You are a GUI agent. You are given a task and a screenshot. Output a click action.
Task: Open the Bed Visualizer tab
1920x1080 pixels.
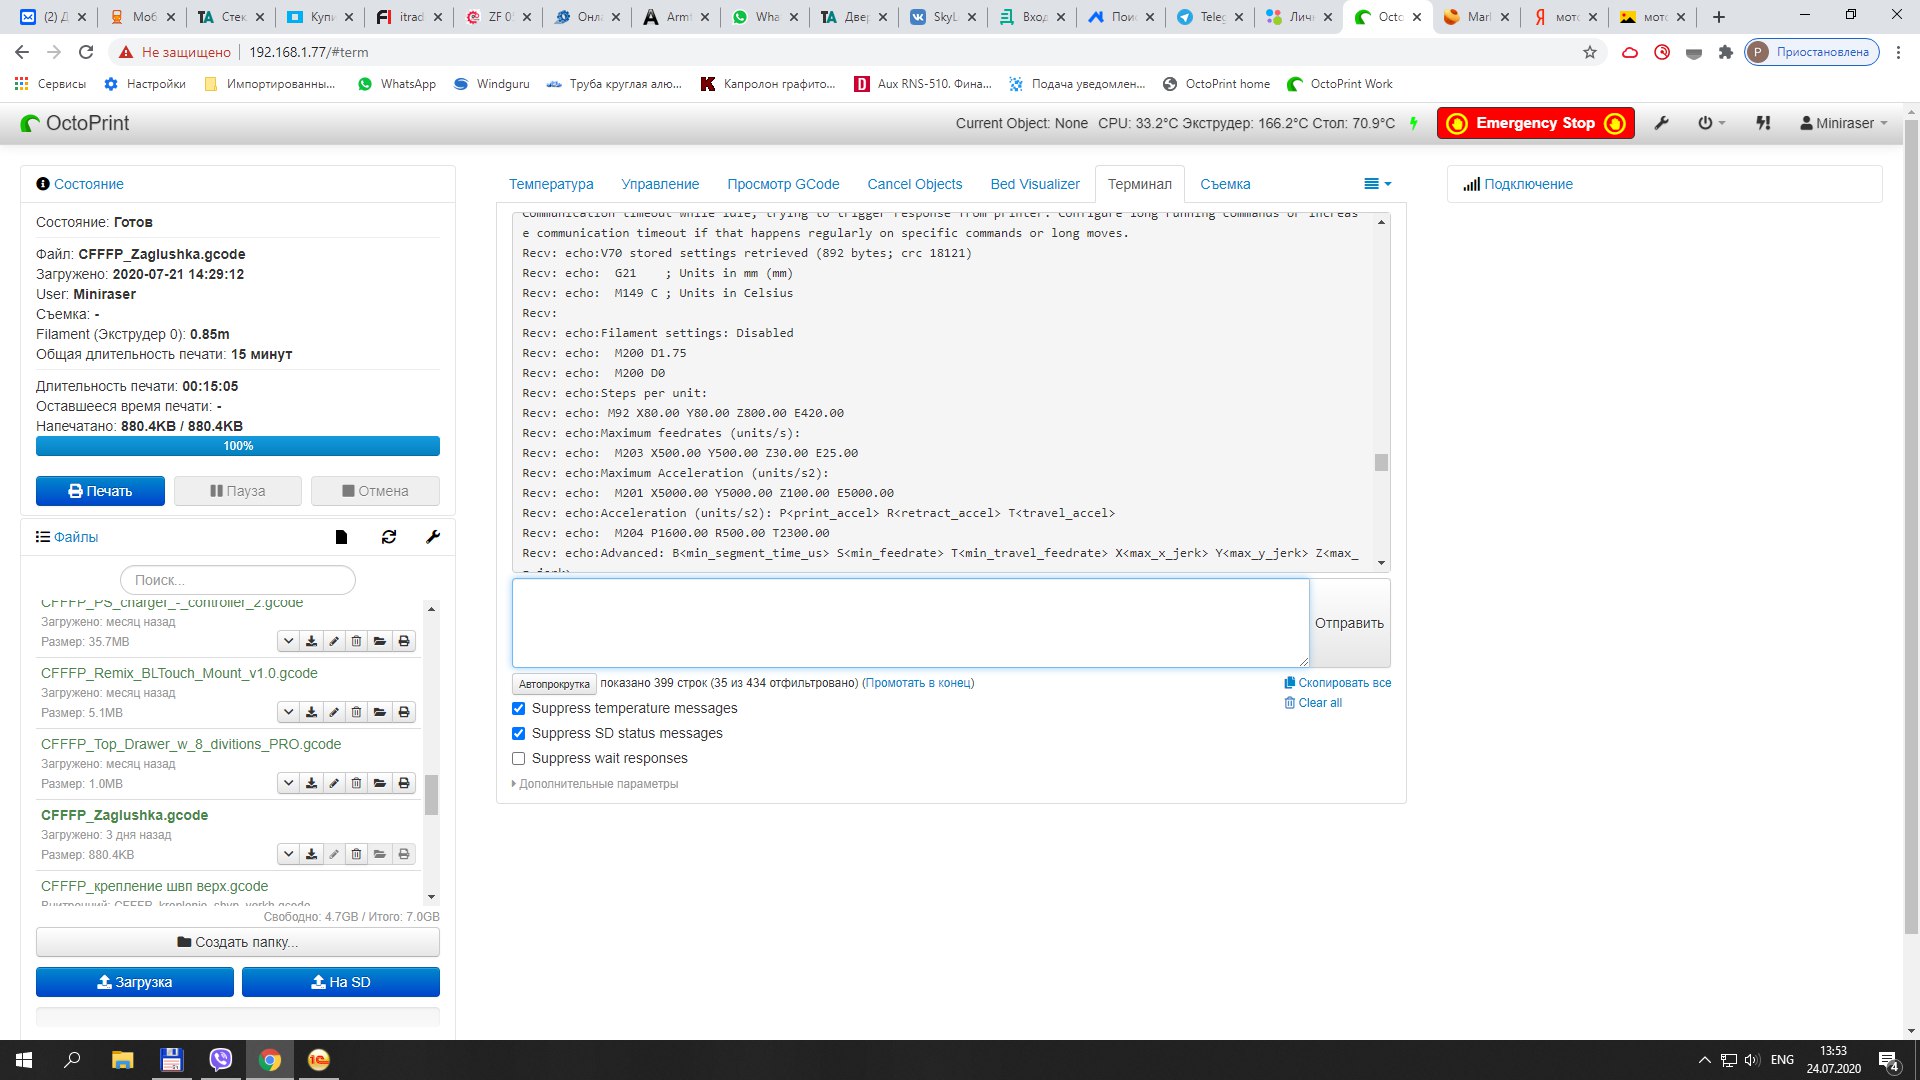point(1035,184)
